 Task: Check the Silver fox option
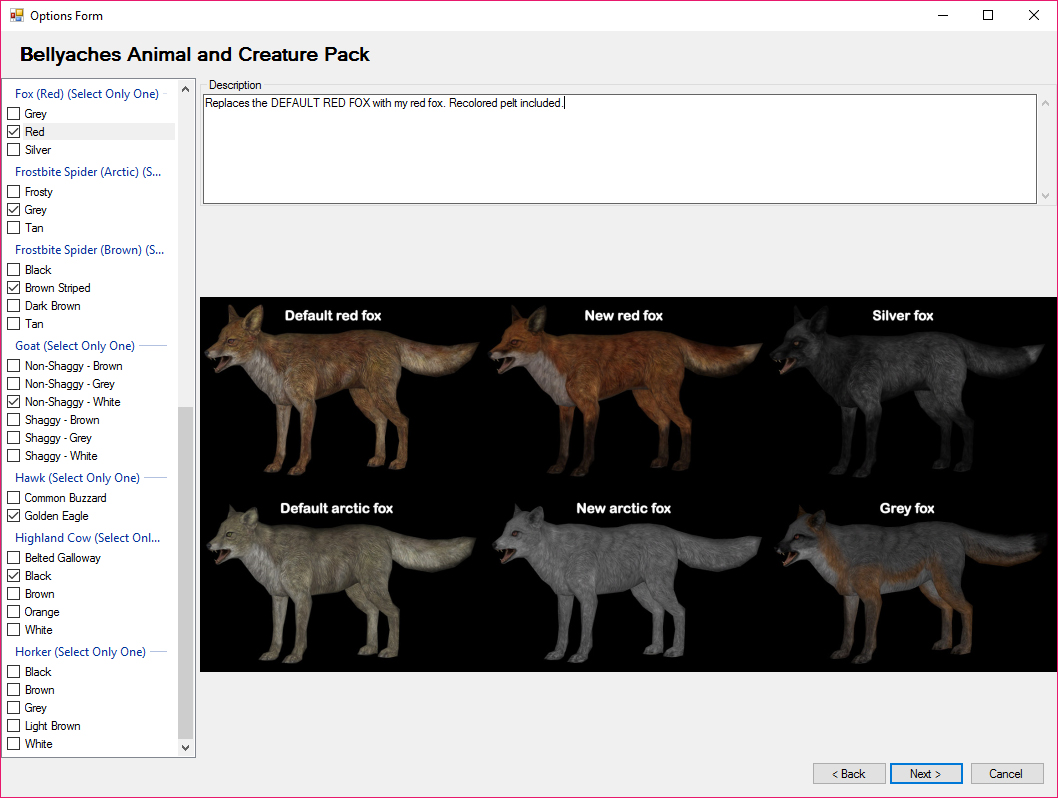(x=13, y=150)
